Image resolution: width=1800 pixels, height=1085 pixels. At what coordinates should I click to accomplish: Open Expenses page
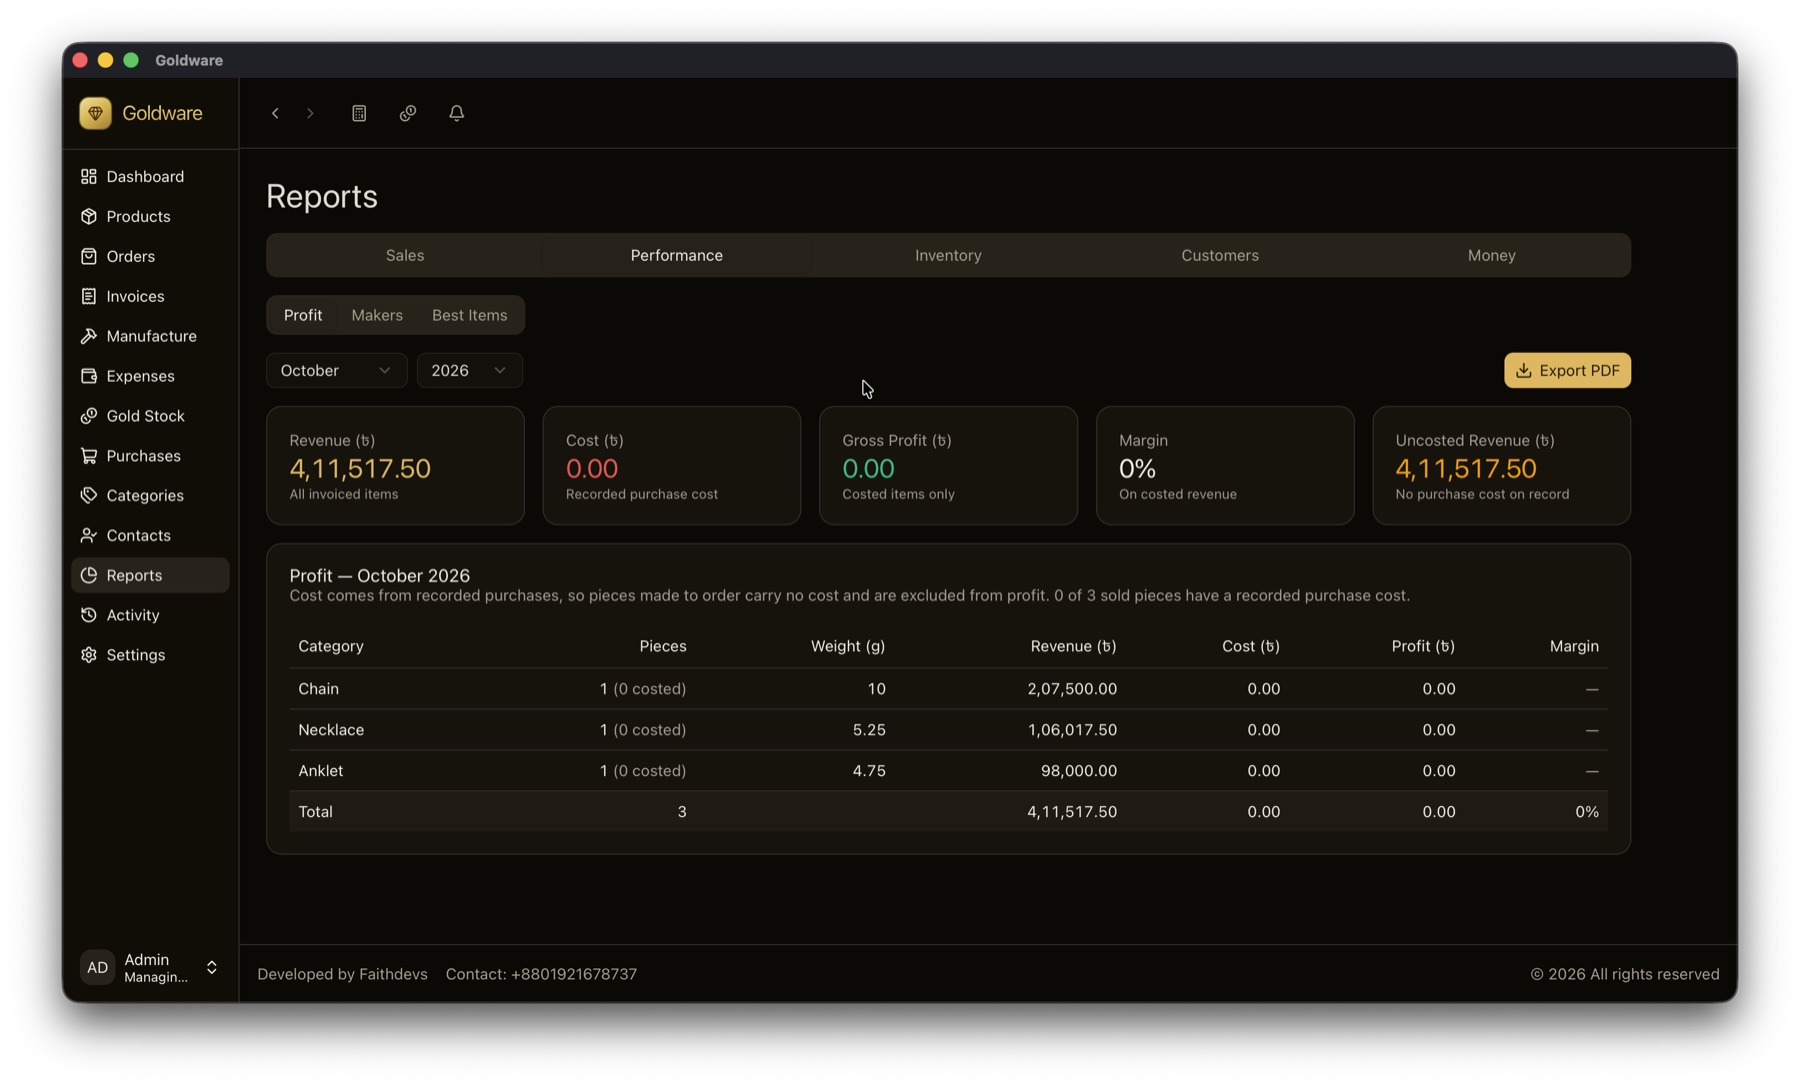150,376
